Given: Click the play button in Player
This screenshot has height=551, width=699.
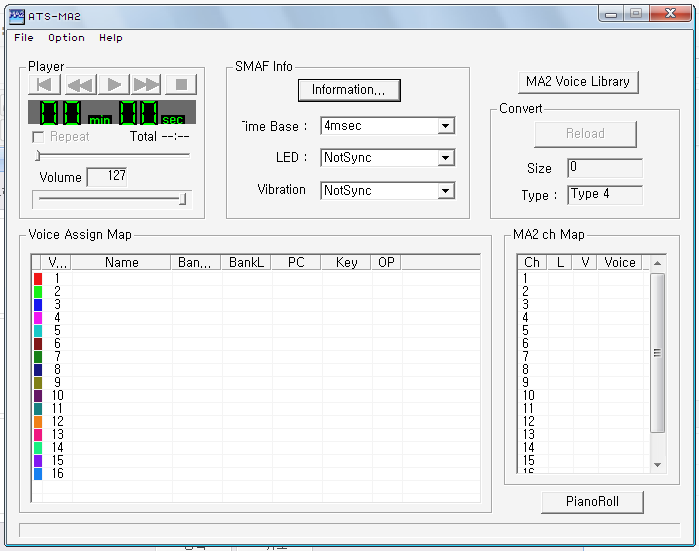Looking at the screenshot, I should pyautogui.click(x=114, y=85).
